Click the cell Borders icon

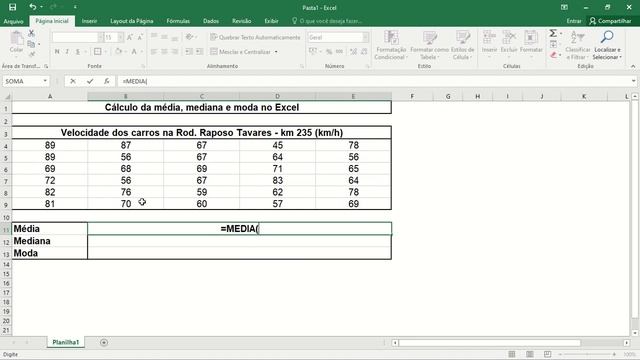click(x=98, y=51)
